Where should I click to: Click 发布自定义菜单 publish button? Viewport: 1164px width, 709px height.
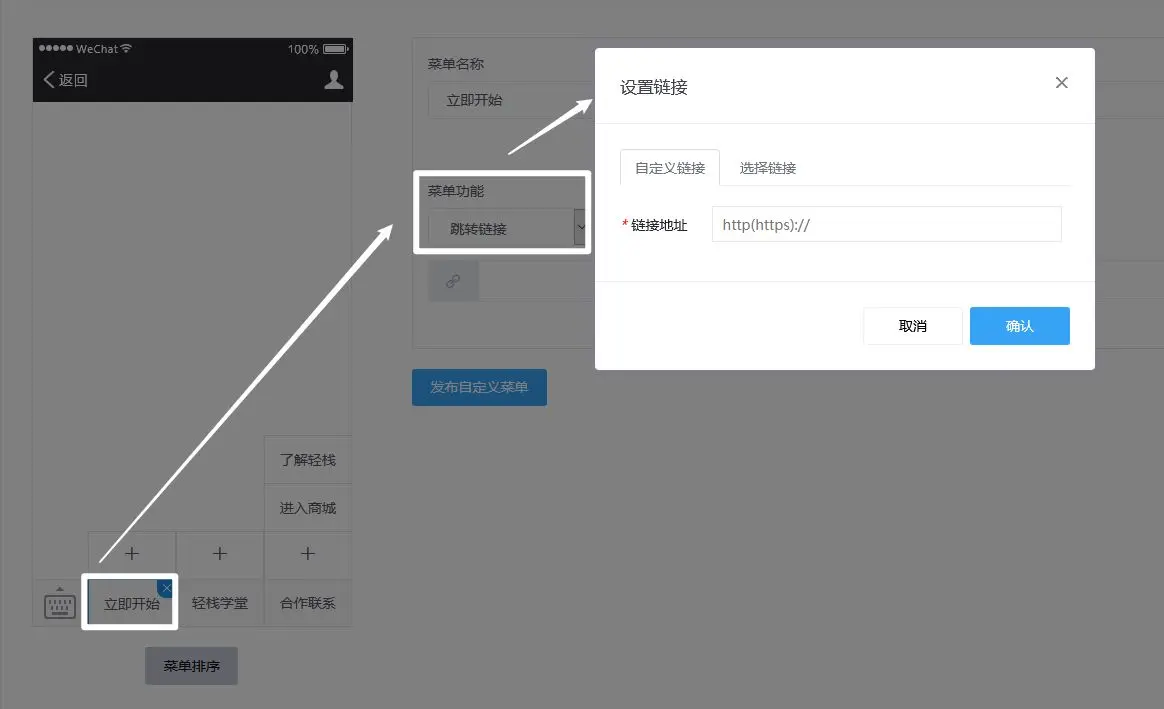(479, 387)
